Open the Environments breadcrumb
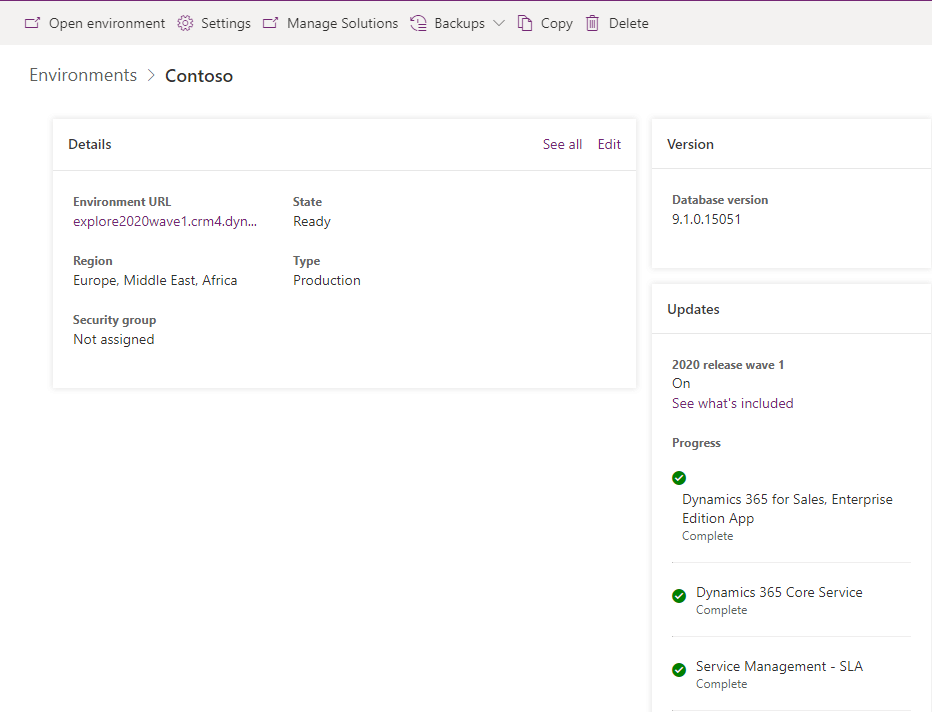Viewport: 932px width, 712px height. (83, 75)
